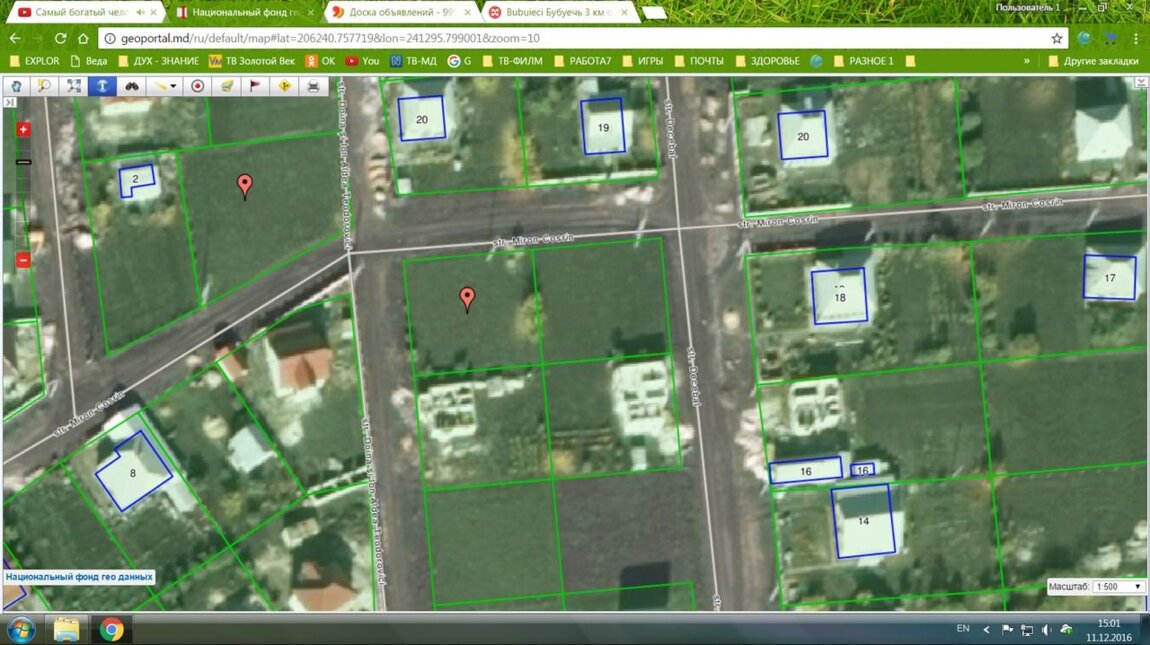Select the pan hand tool
The image size is (1150, 645).
point(16,86)
